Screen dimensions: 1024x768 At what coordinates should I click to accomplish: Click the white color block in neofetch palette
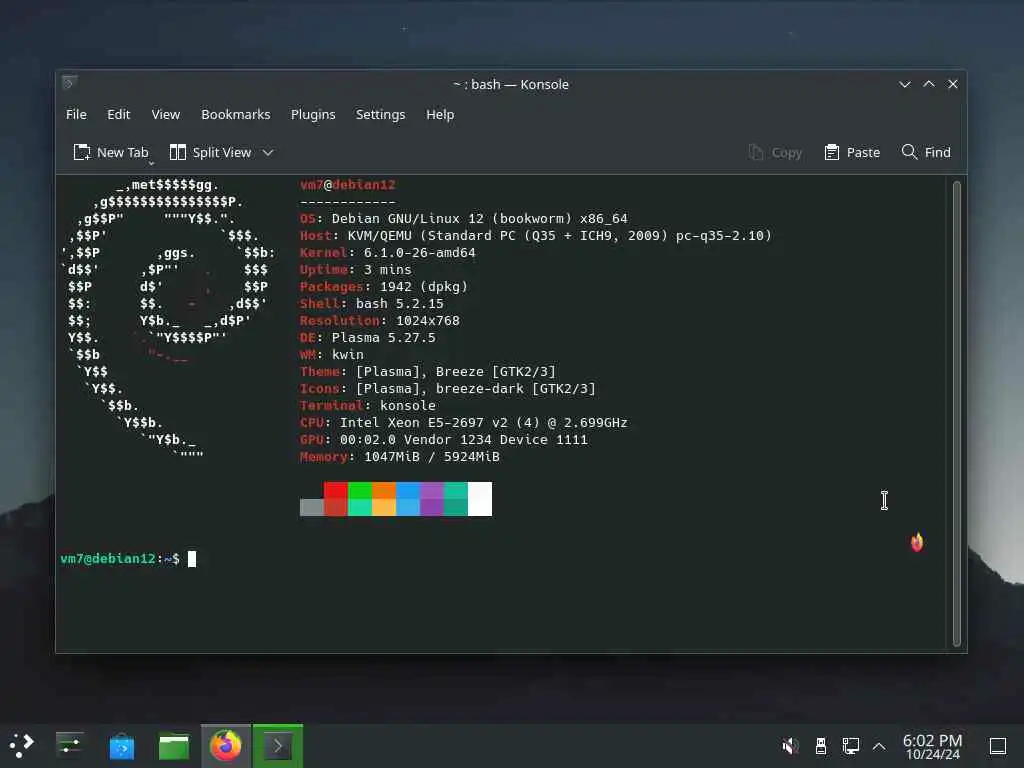tap(480, 499)
